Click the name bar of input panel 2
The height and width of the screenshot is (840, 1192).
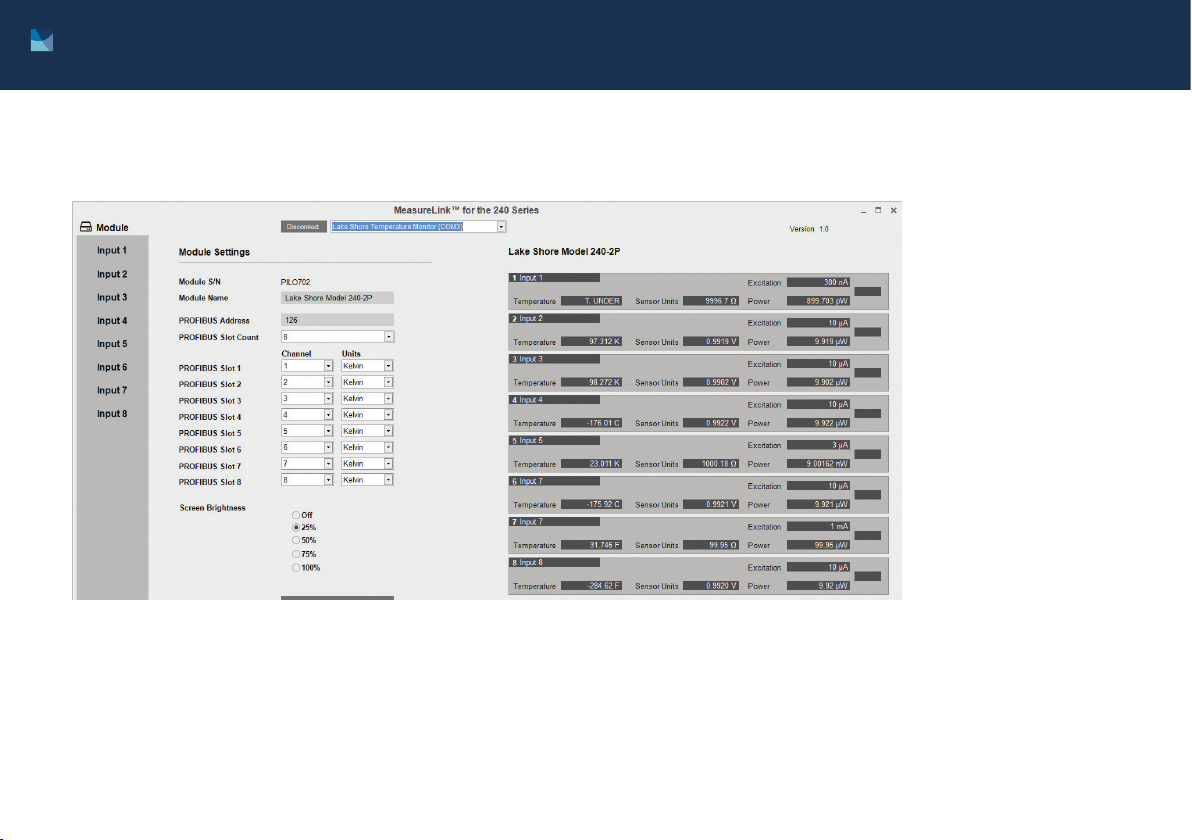(554, 319)
